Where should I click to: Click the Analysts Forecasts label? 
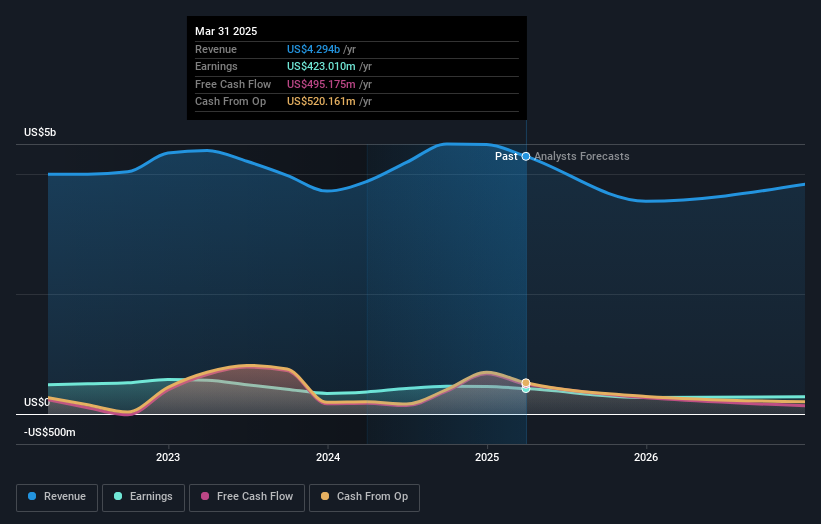582,157
